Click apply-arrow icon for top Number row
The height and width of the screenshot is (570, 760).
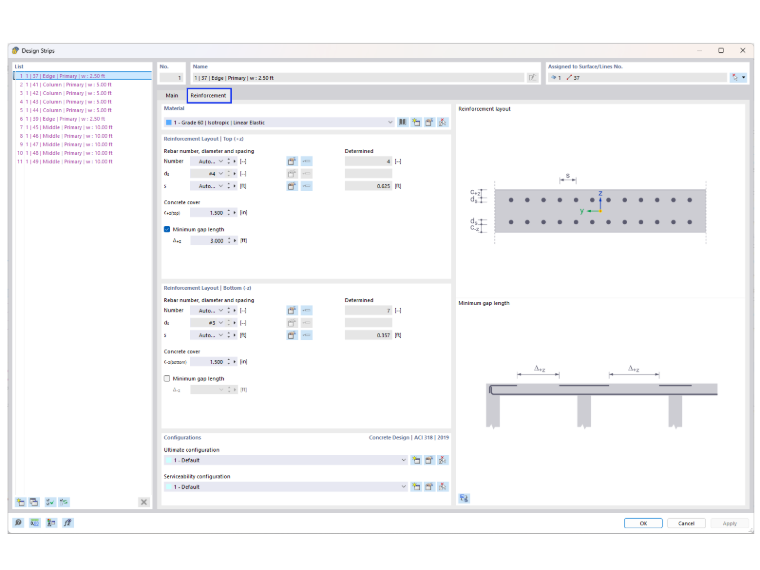pos(306,161)
